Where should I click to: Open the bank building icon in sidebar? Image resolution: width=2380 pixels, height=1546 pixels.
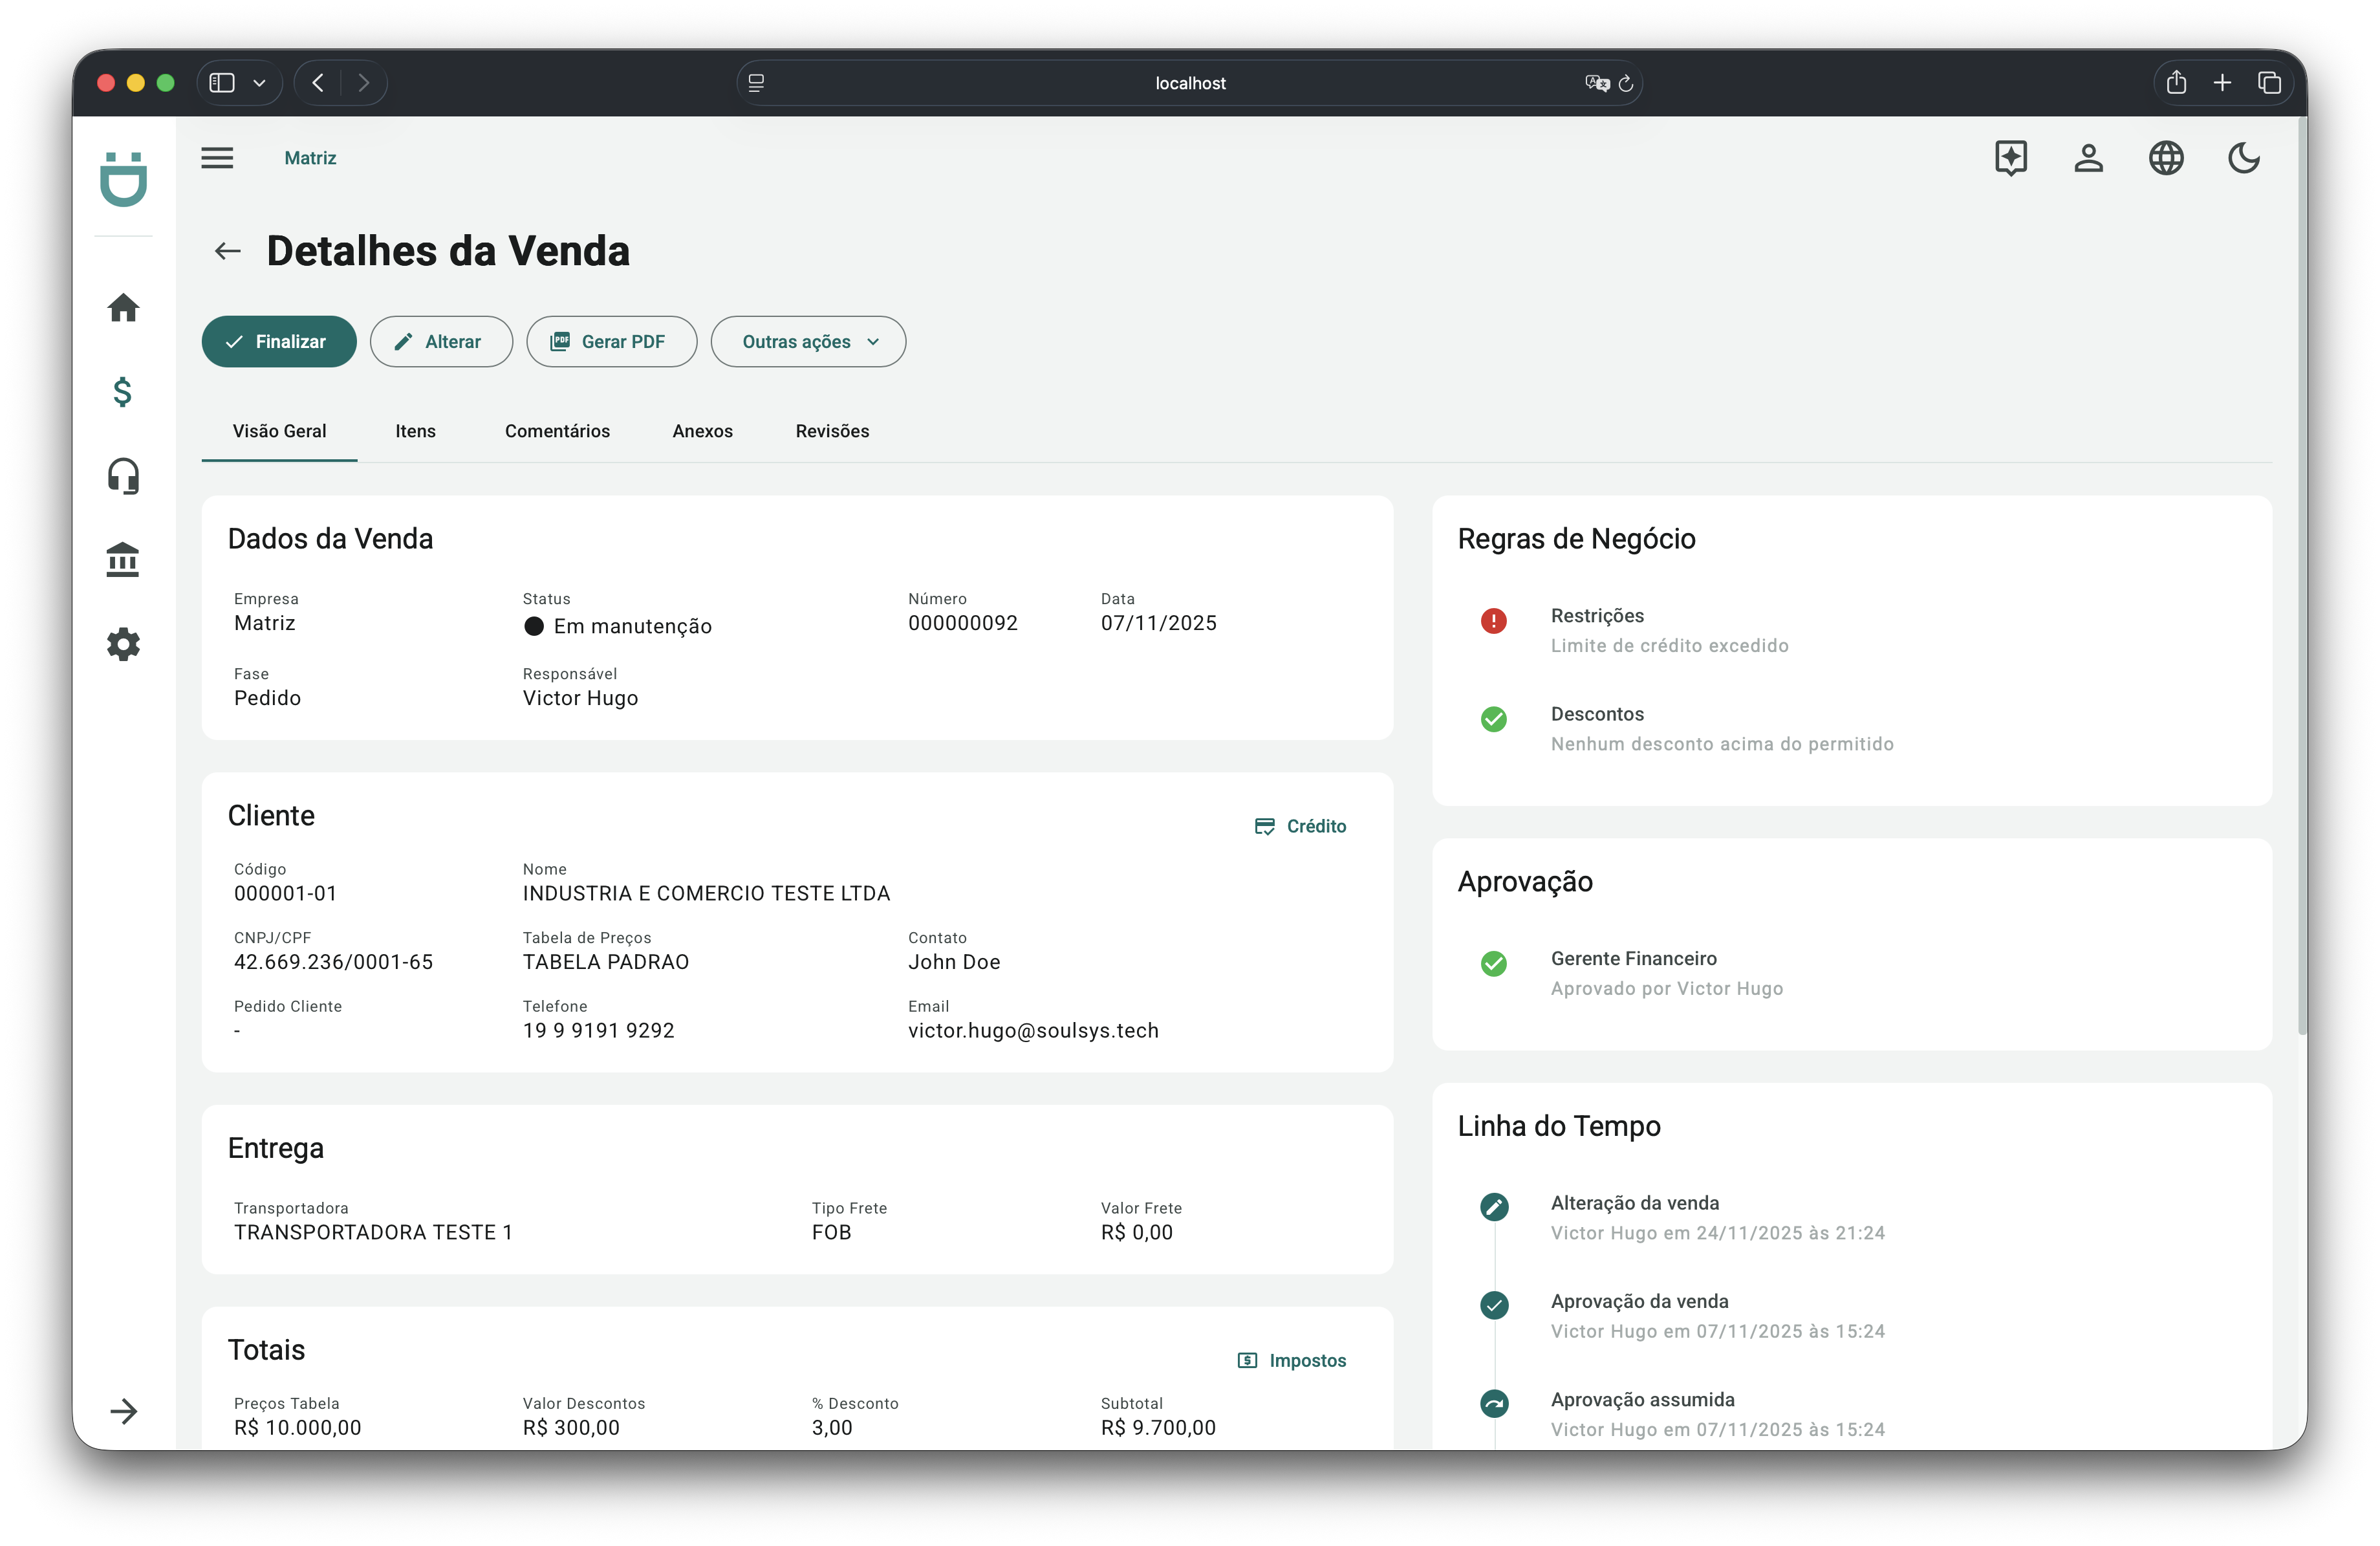pos(123,560)
